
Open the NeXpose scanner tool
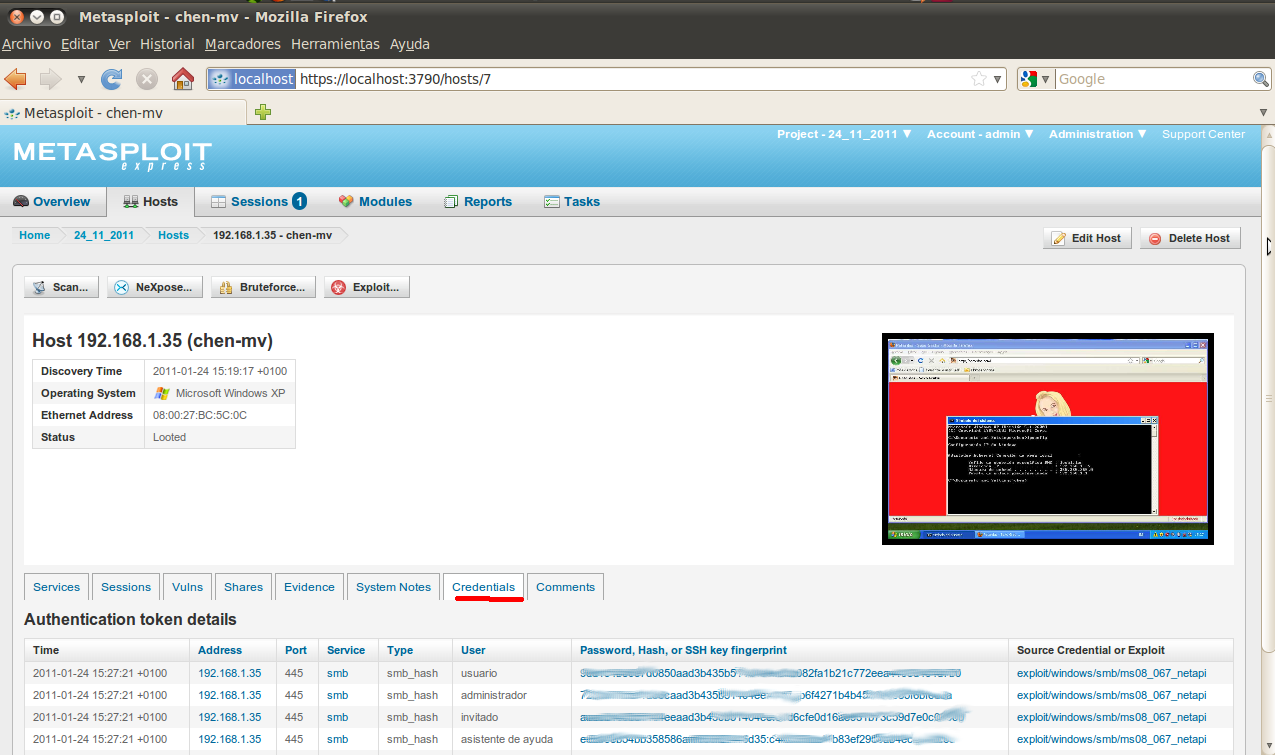154,286
